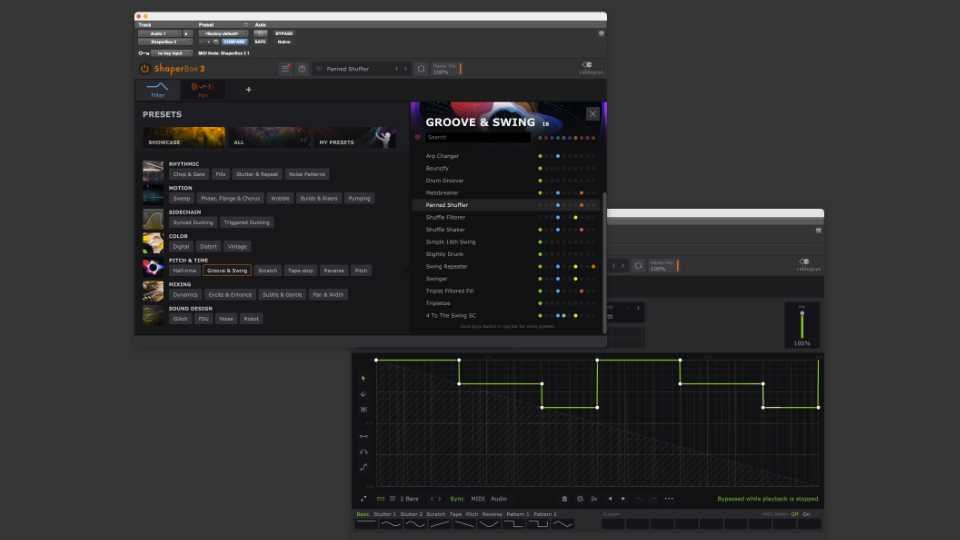Select the Digital color category
The height and width of the screenshot is (540, 960).
pos(181,247)
